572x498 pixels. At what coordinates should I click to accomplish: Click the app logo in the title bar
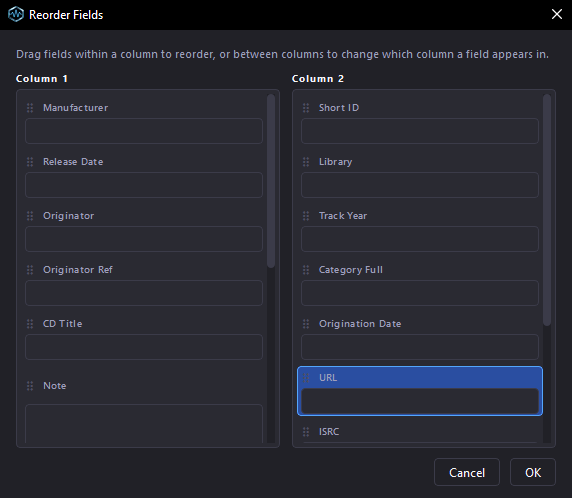point(16,15)
